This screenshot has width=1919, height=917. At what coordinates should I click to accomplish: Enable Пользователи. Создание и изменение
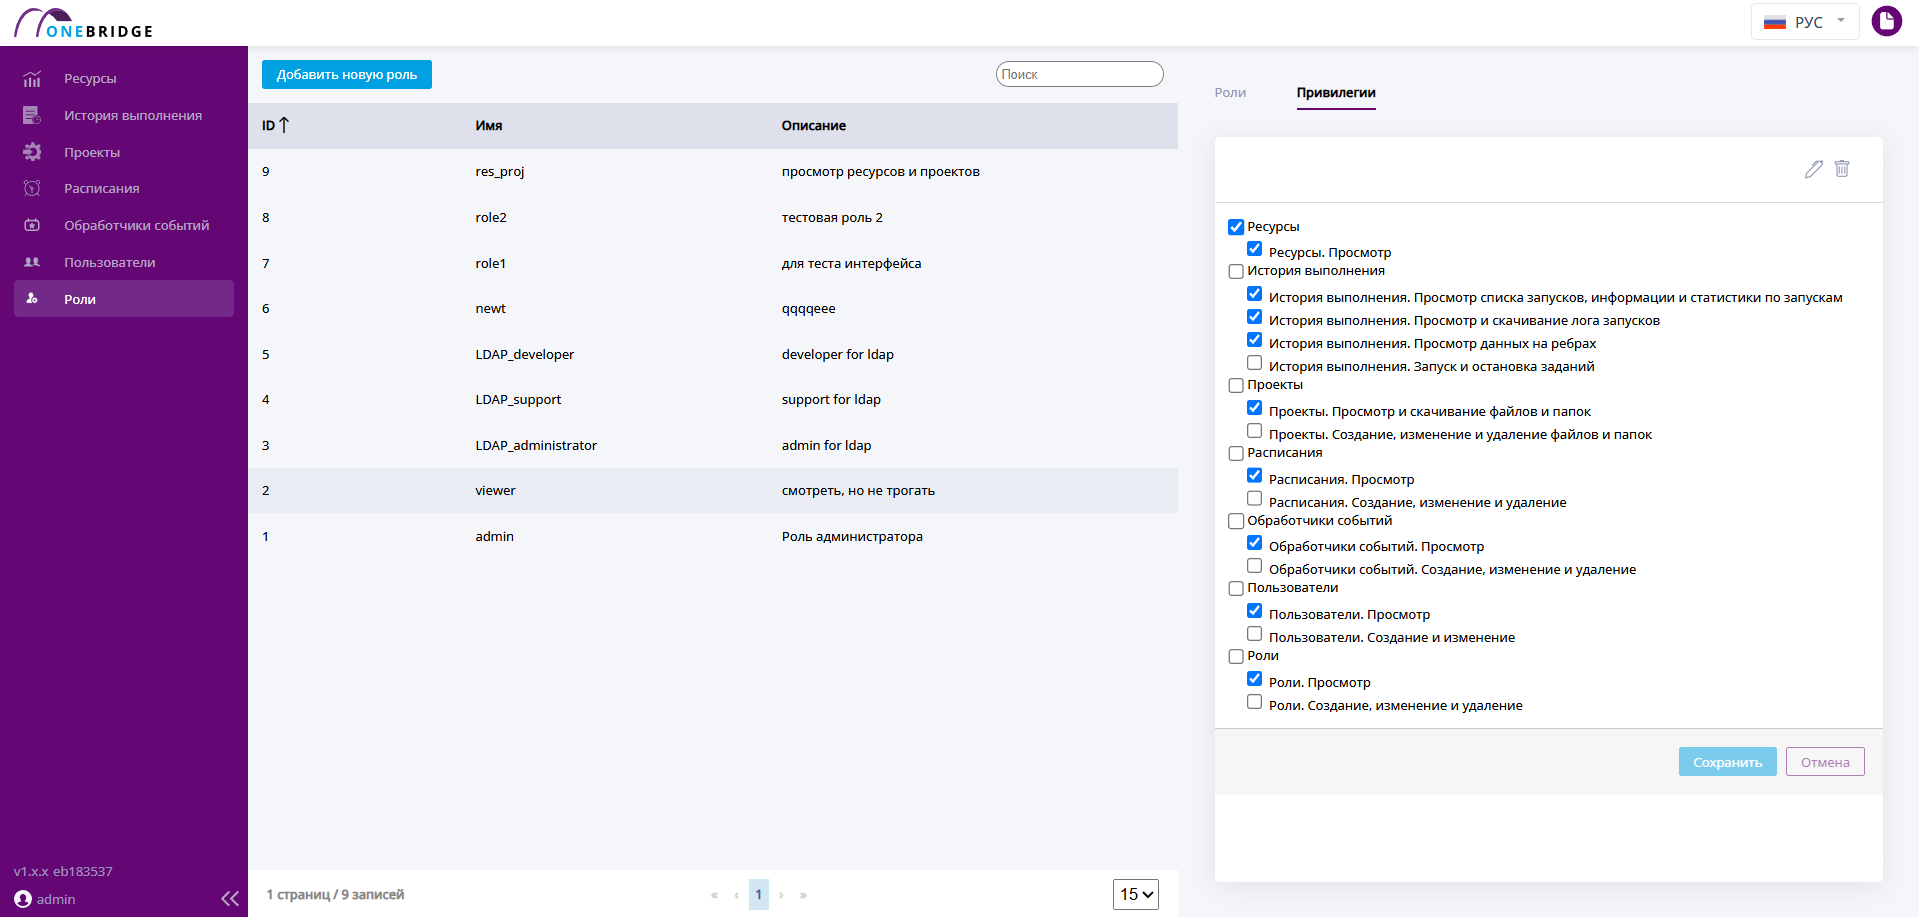1254,634
